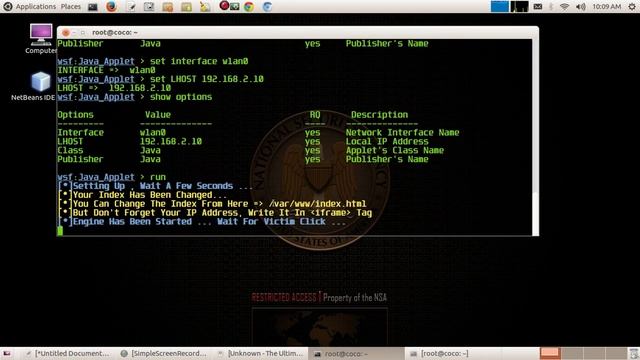Switch to [root@coco: ~] taskbar window
This screenshot has height=360, width=640.
coord(440,353)
